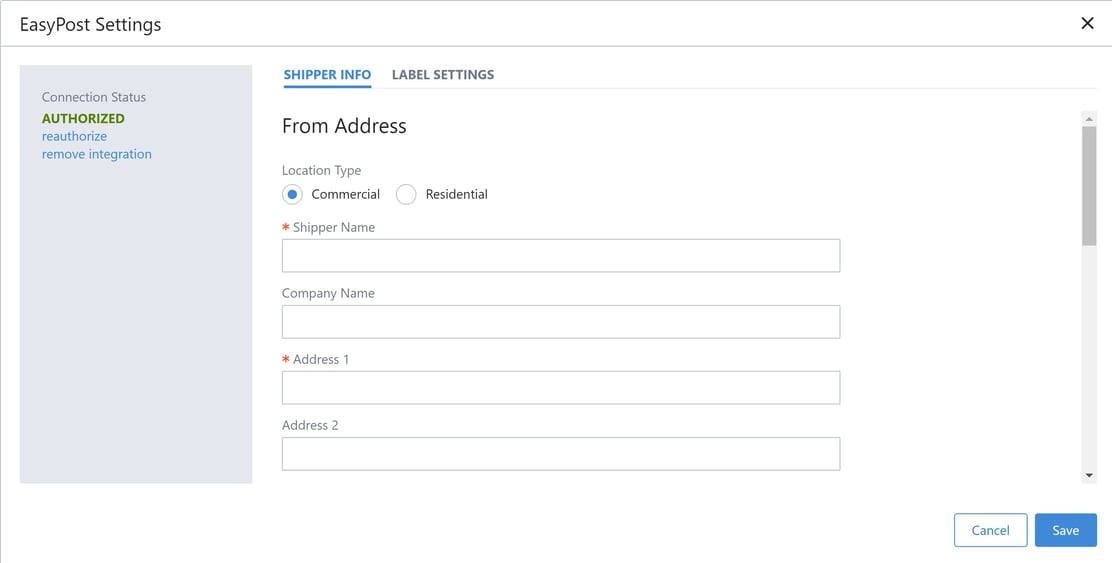Focus the Address 2 field
1112x563 pixels.
click(x=561, y=453)
